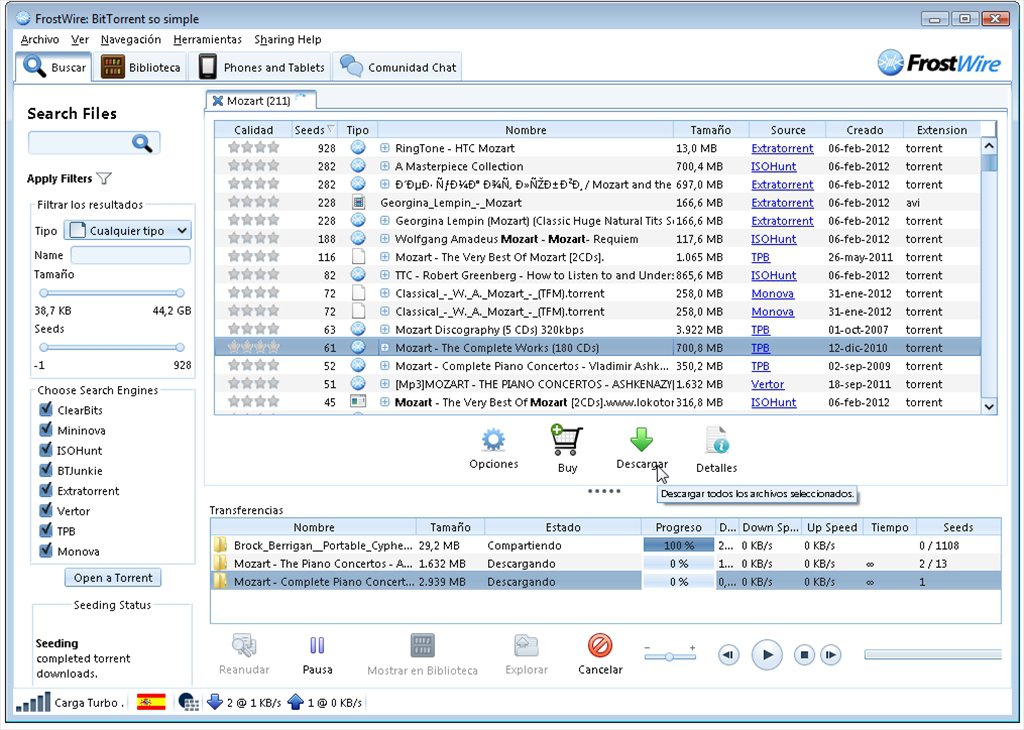Open the Herramientas menu
Image resolution: width=1024 pixels, height=730 pixels.
[207, 39]
